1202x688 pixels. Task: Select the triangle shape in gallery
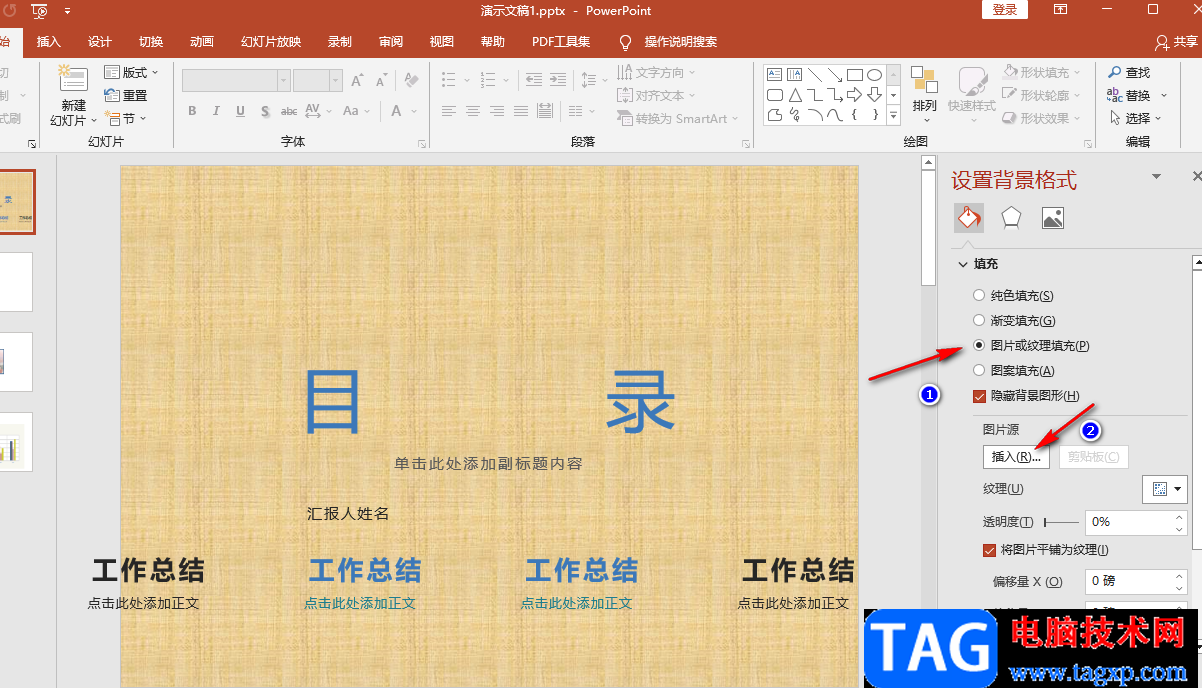[795, 95]
